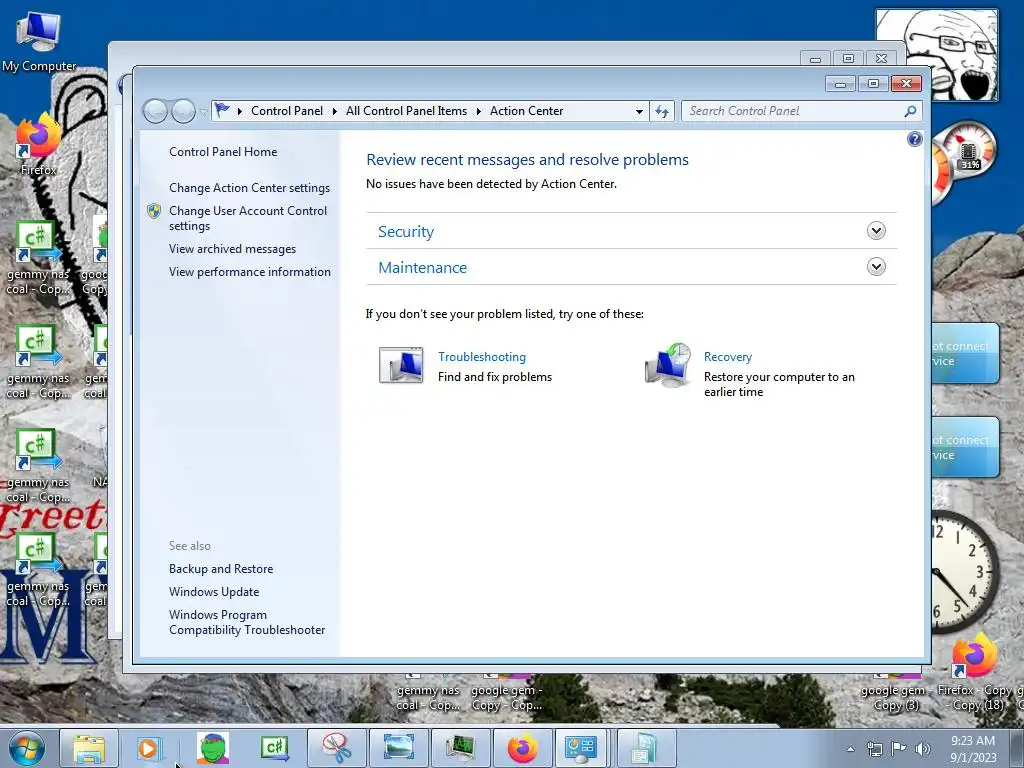This screenshot has width=1024, height=768.
Task: Open the Troubleshooting monitor icon
Action: click(x=401, y=365)
